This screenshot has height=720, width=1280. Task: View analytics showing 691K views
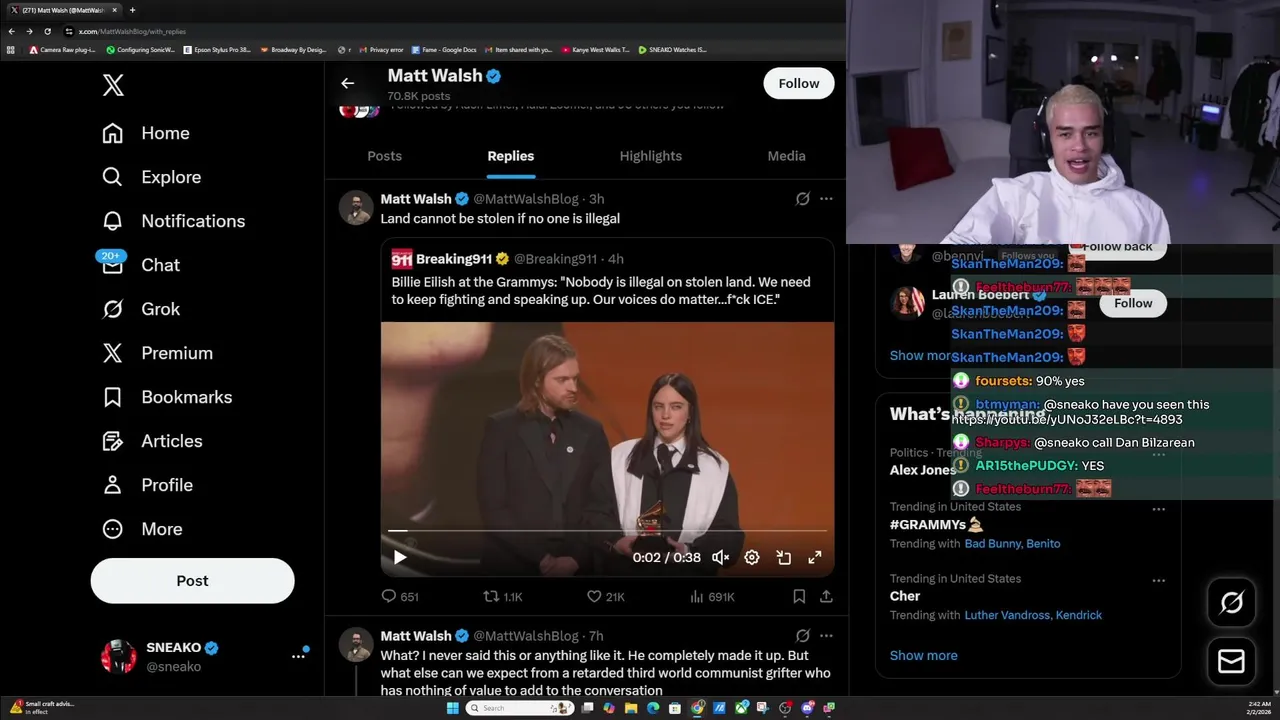[x=712, y=596]
